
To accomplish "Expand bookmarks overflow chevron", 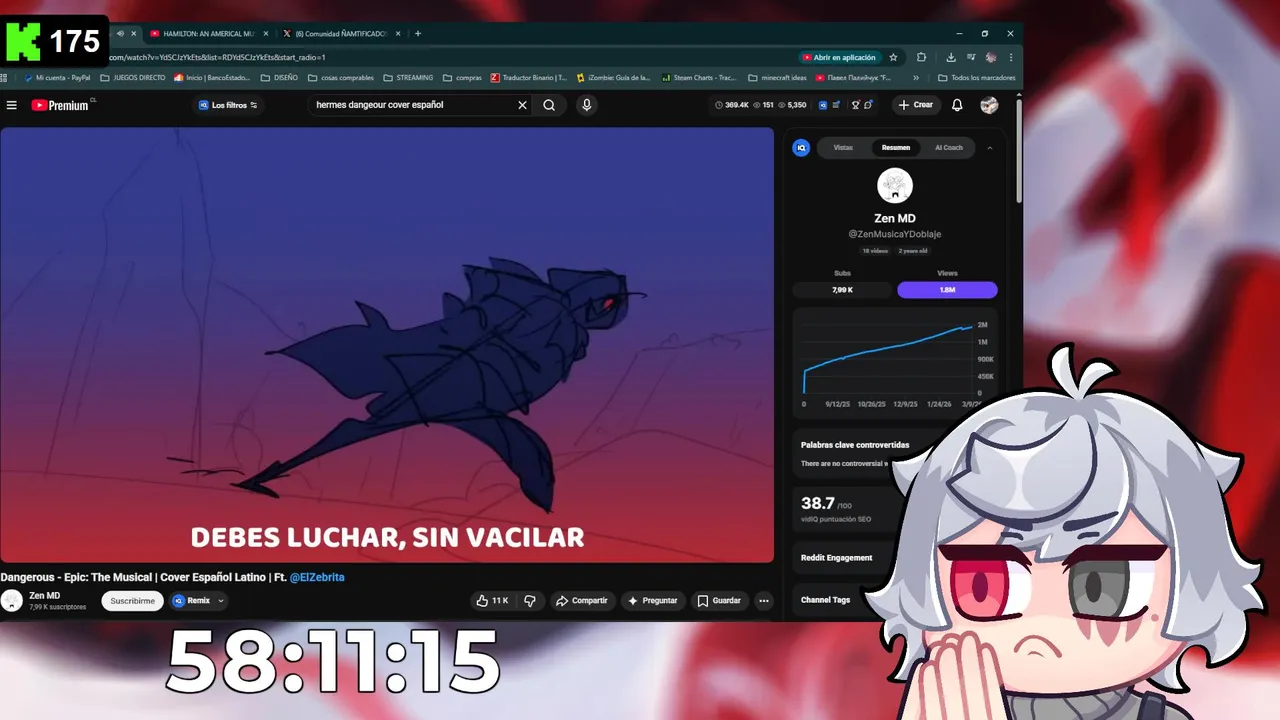I will click(916, 77).
